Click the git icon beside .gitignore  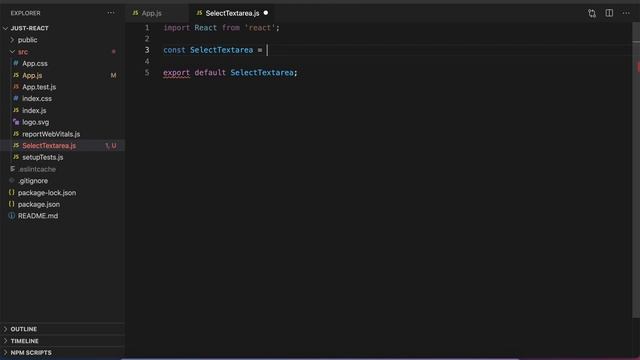[11, 180]
